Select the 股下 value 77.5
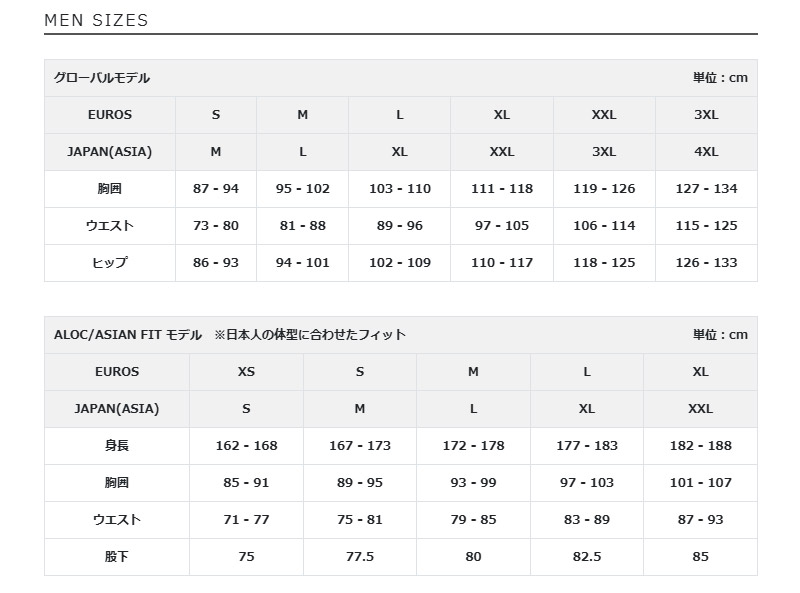 (360, 557)
